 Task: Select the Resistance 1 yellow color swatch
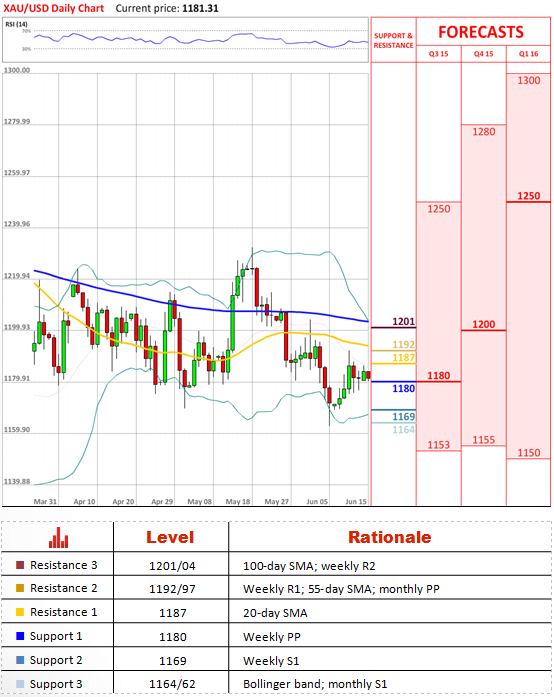pos(20,612)
